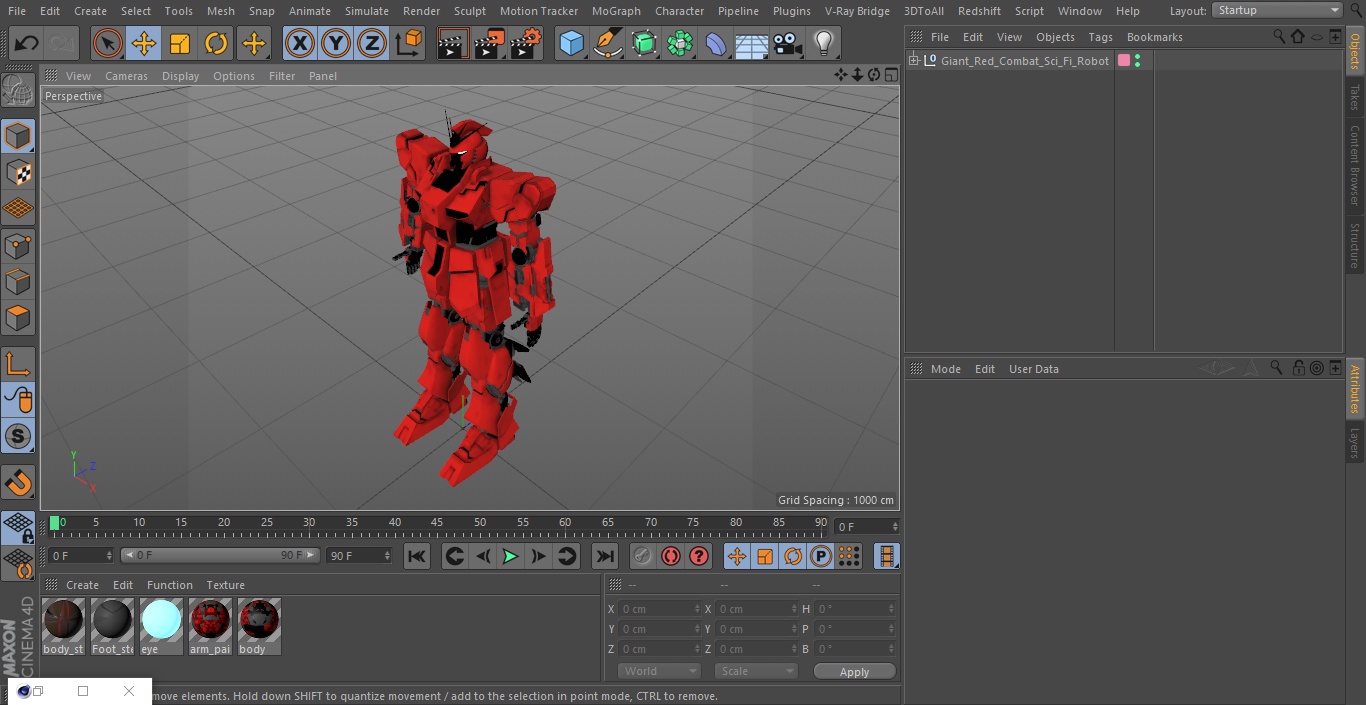1366x705 pixels.
Task: Go to end of animation
Action: coord(605,556)
